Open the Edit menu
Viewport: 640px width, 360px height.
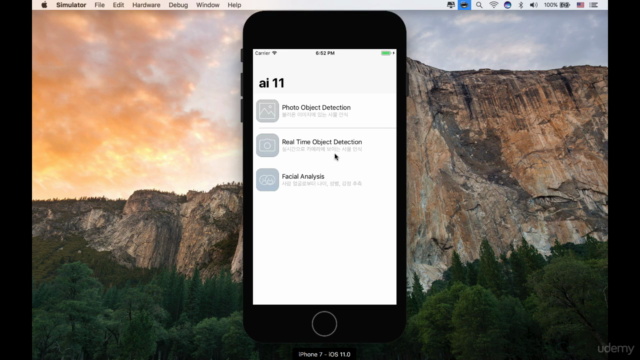point(118,5)
